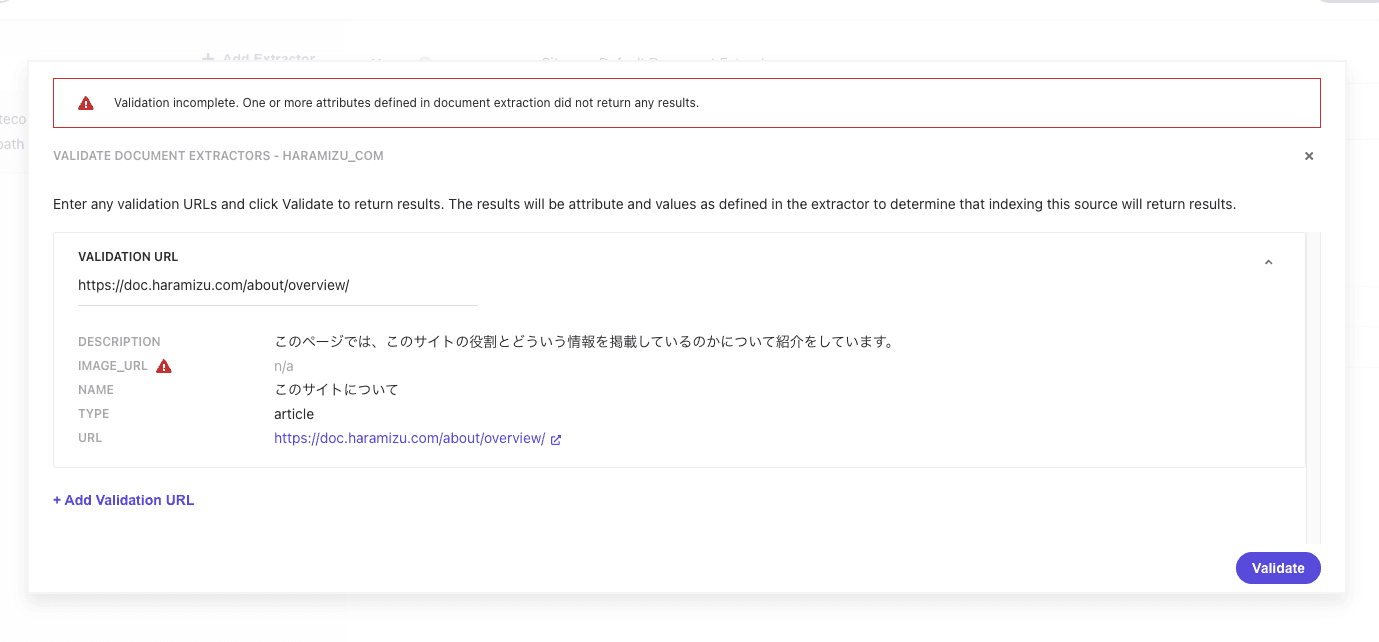Click the 'Validation incomplete' error message text

[x=406, y=103]
